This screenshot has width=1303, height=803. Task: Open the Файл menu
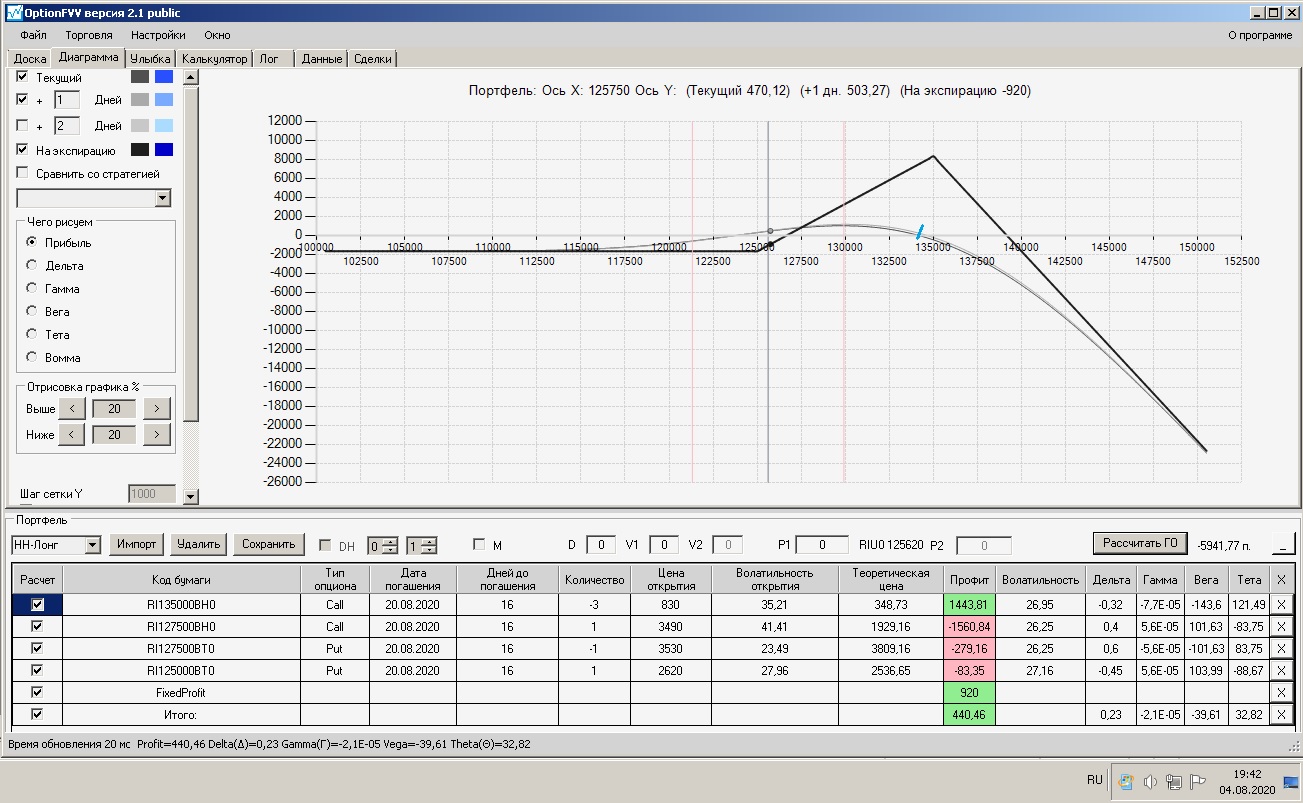(33, 35)
